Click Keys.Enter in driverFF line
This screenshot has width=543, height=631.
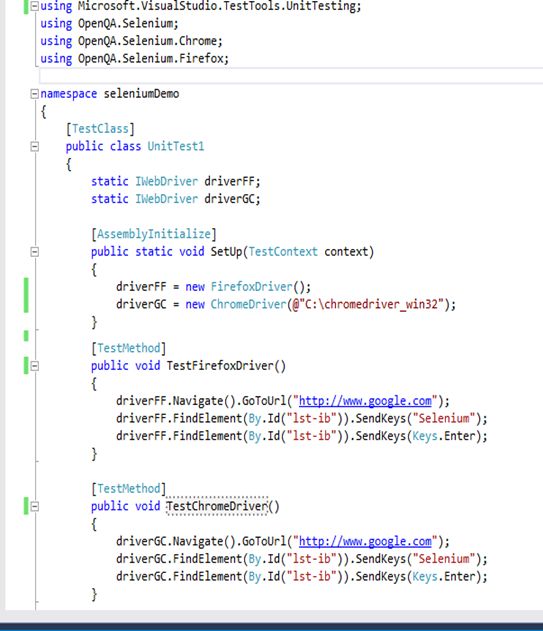[x=444, y=436]
